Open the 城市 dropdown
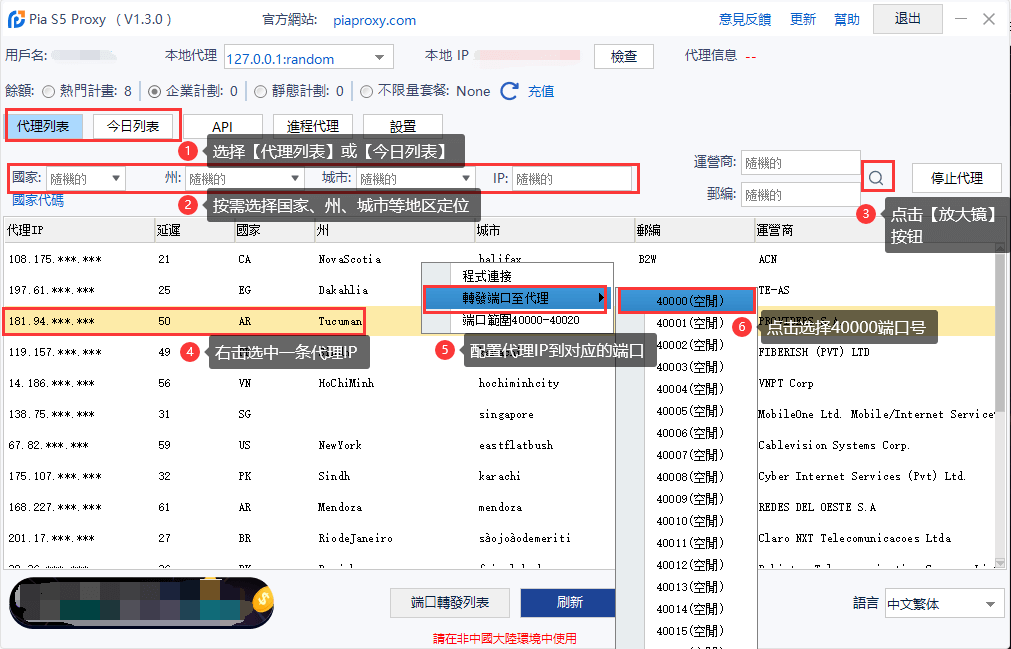The width and height of the screenshot is (1011, 649). pos(415,179)
